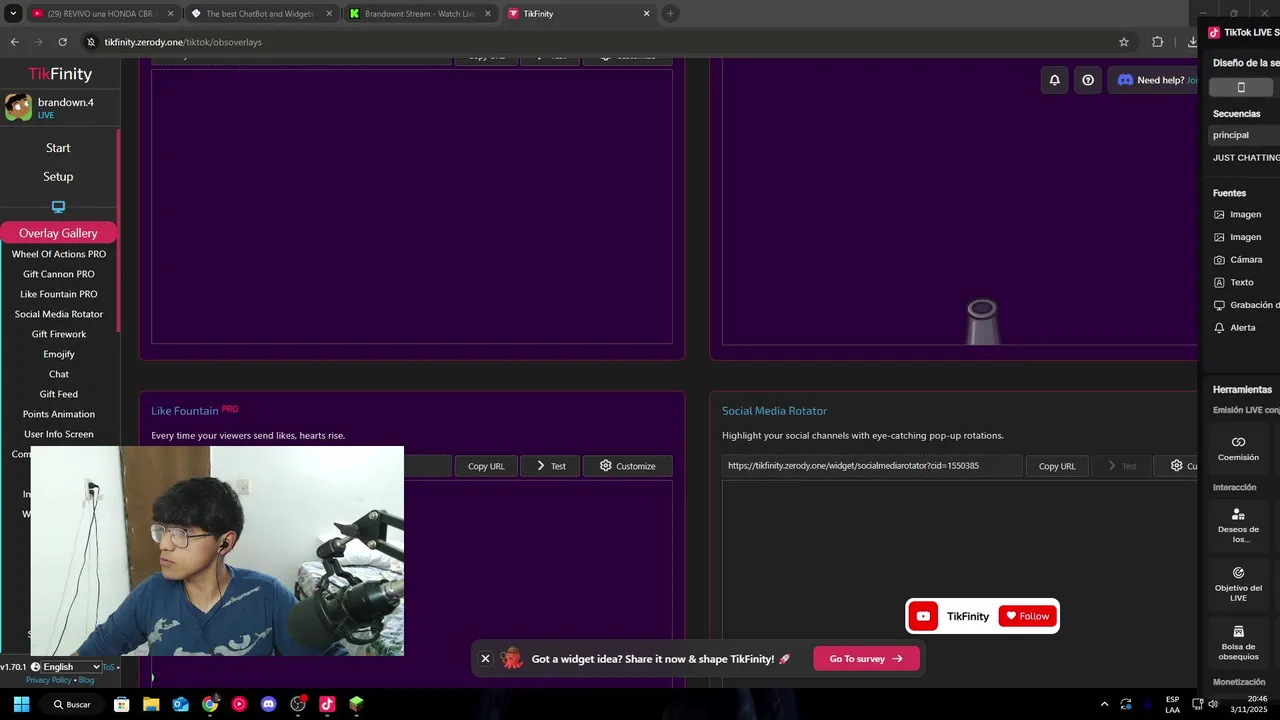
Task: Switch to The best ChatBot and Widgets tab
Action: [x=259, y=14]
